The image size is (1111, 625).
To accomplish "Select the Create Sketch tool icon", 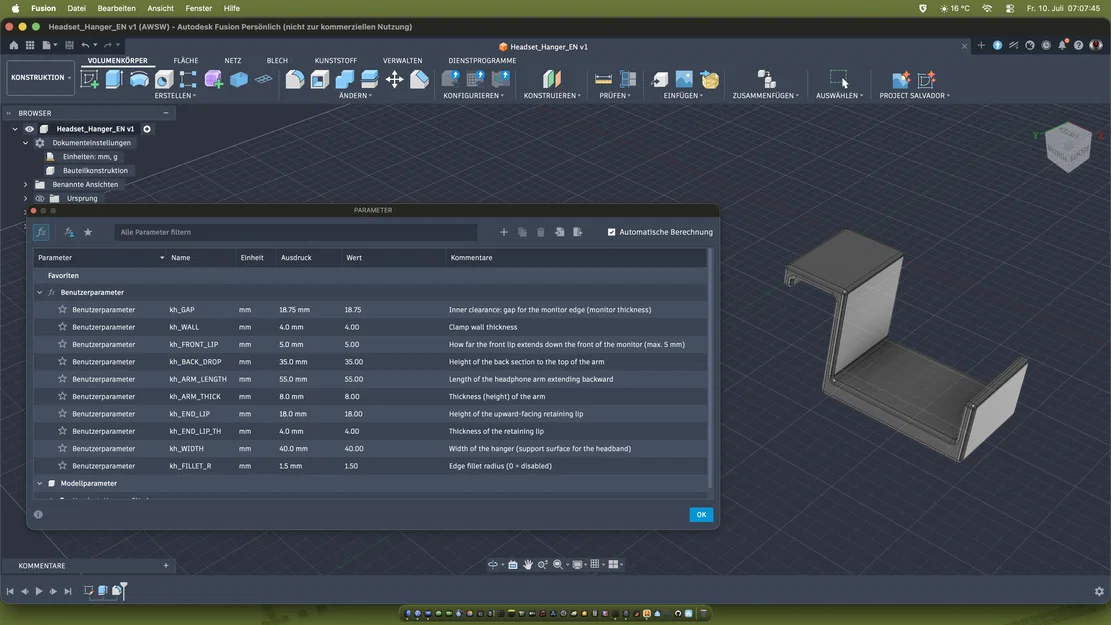I will 89,79.
